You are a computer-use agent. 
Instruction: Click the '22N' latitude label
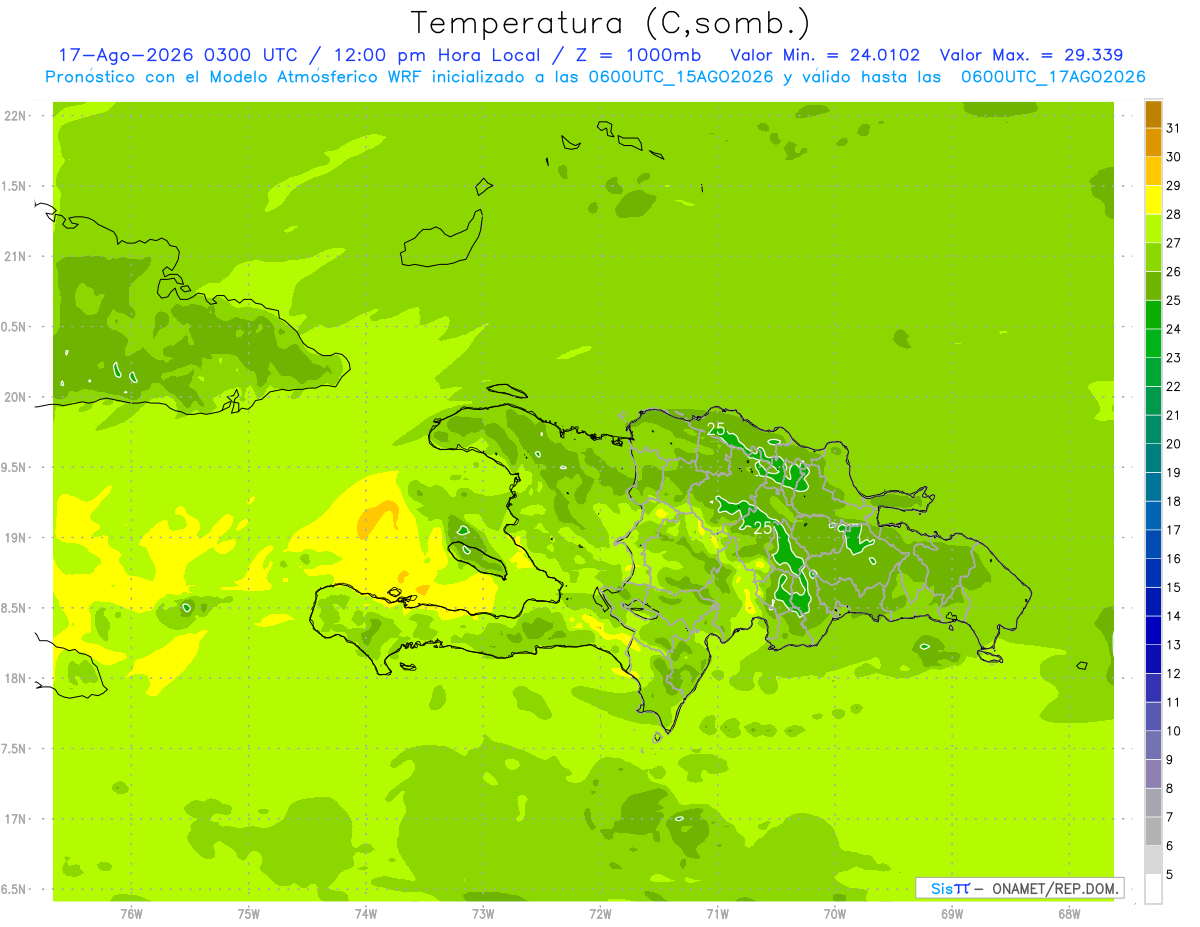coord(17,116)
